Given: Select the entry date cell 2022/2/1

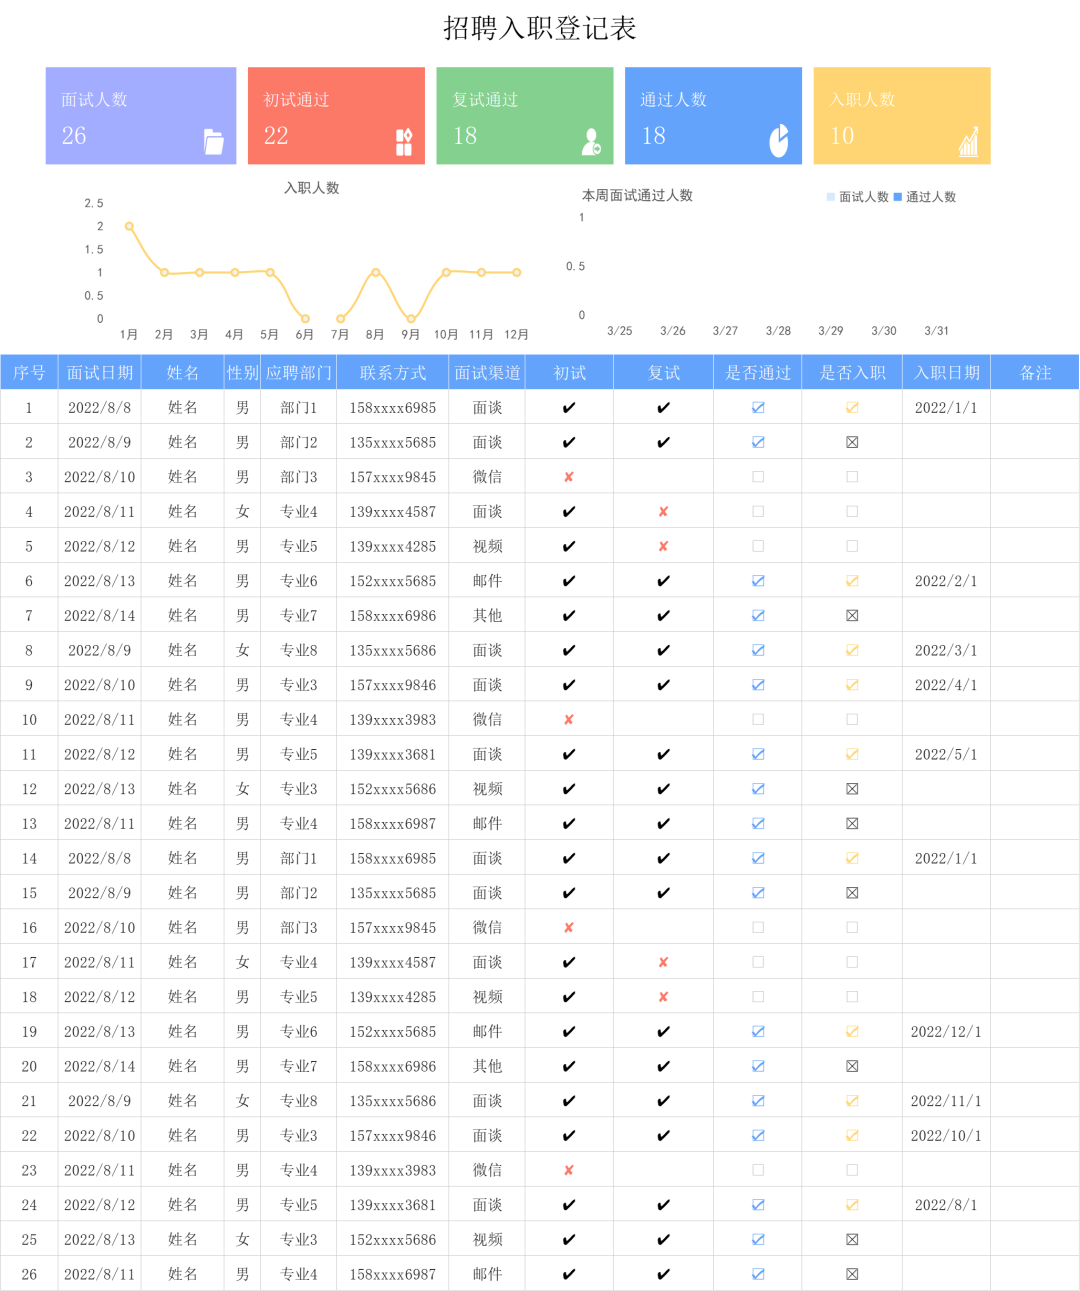Looking at the screenshot, I should tap(946, 581).
